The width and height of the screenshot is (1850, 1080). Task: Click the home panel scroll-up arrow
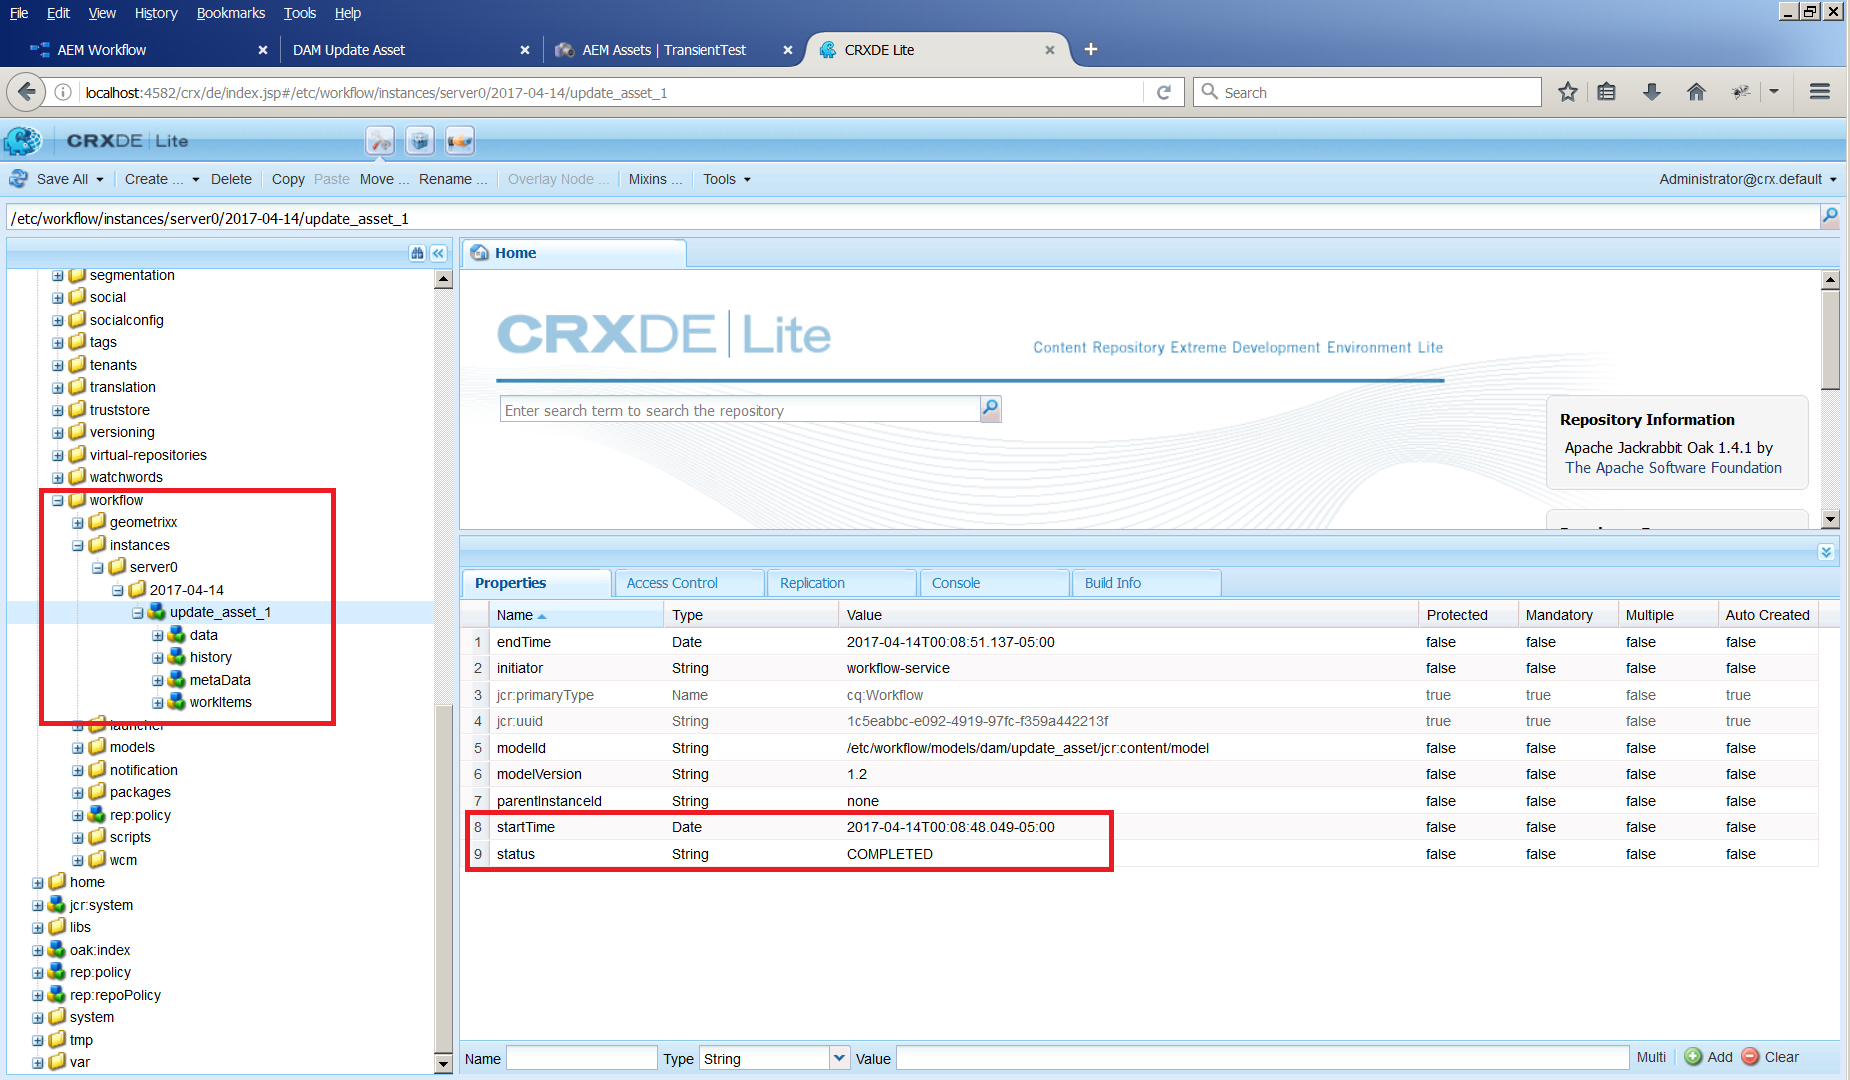[1830, 280]
